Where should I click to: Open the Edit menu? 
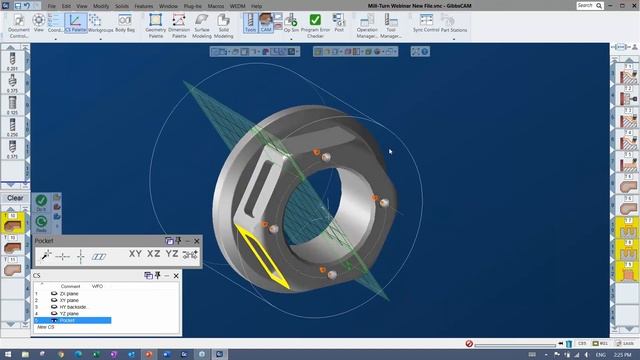pos(66,6)
